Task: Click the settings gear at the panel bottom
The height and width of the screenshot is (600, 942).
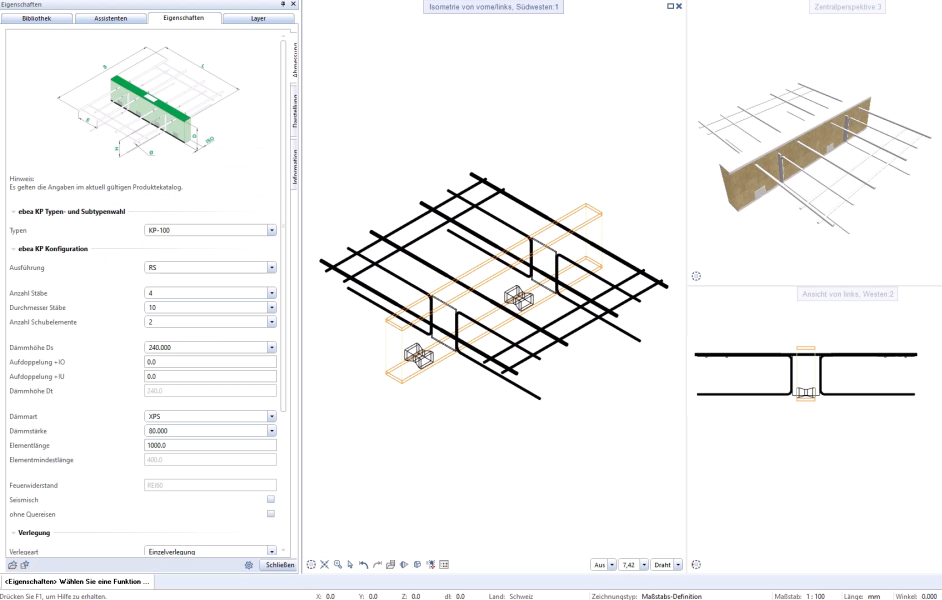Action: 248,565
